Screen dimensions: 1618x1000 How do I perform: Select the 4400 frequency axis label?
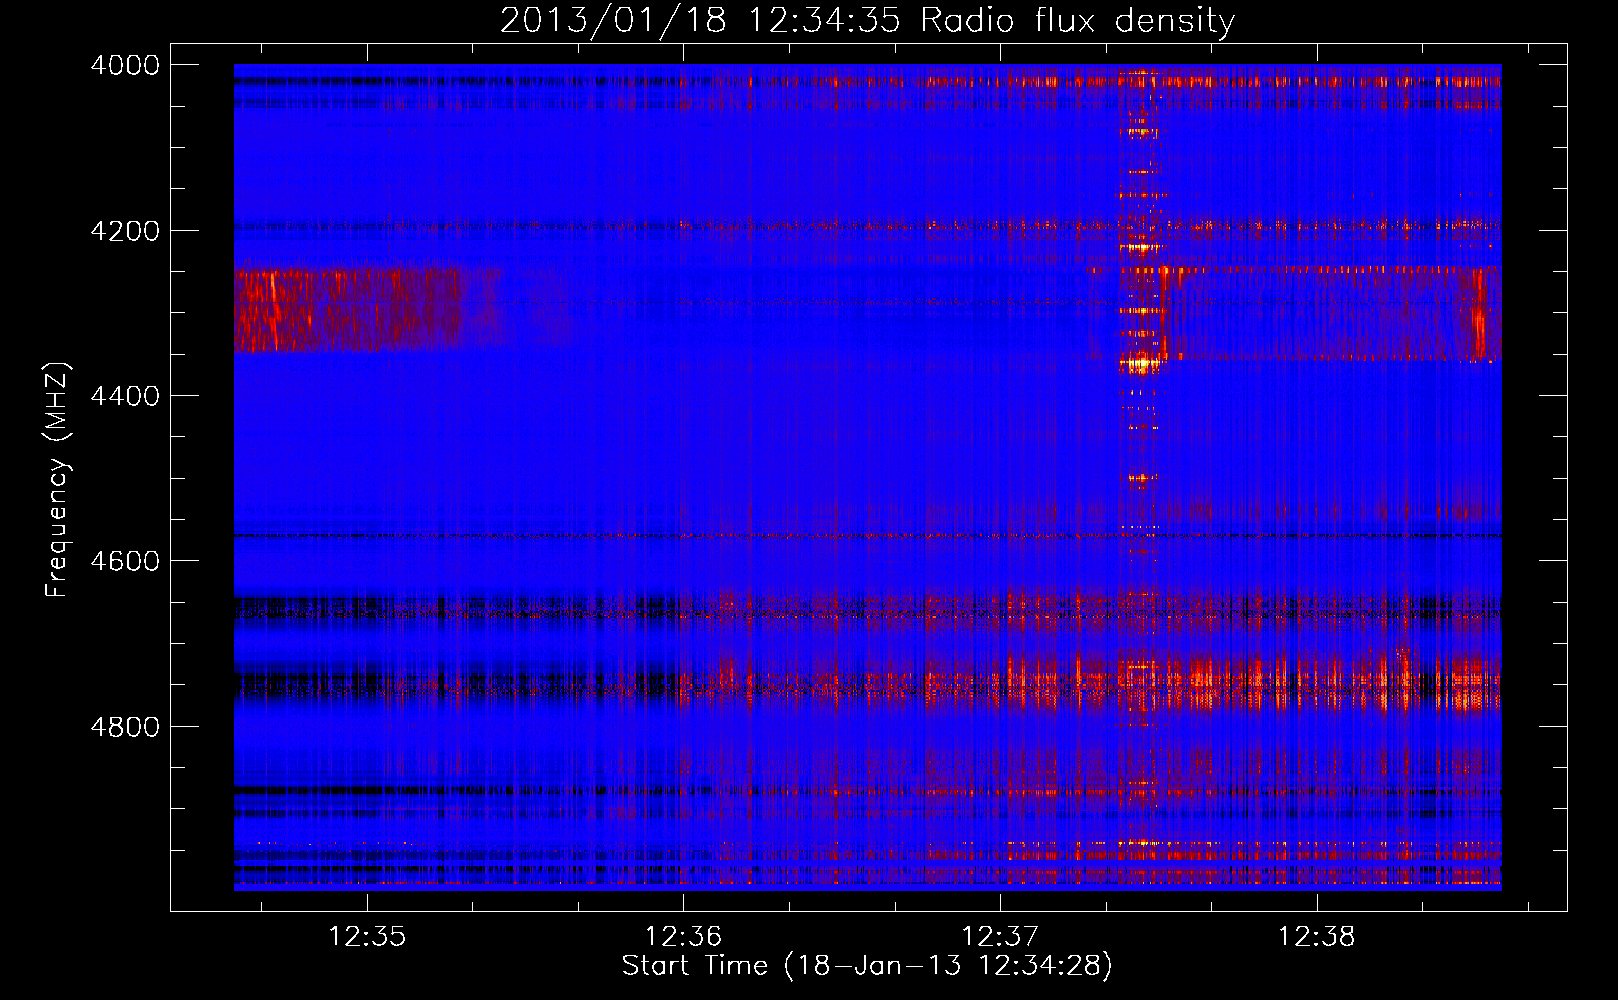click(125, 396)
